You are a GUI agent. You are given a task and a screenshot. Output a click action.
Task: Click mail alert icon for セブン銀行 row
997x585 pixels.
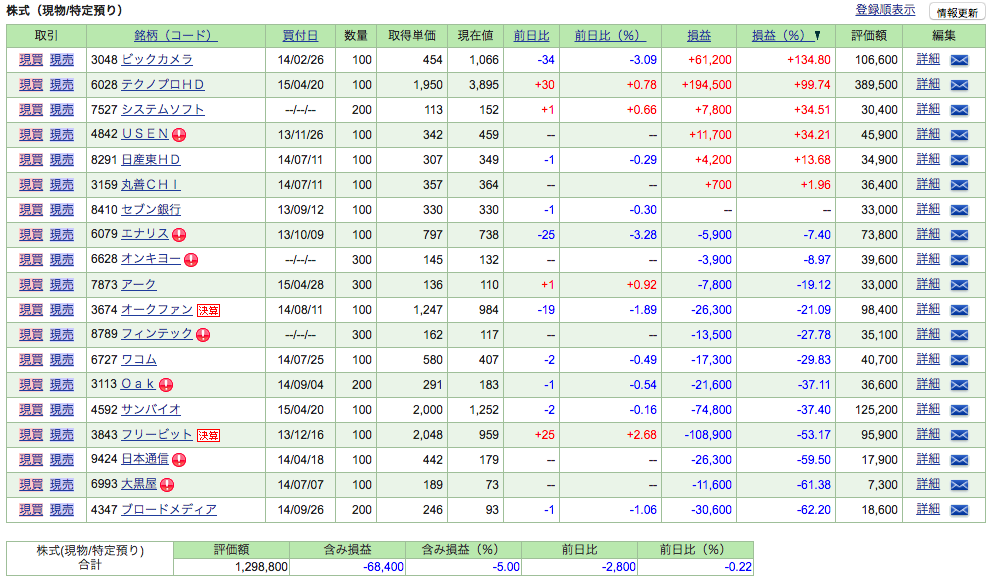click(x=959, y=210)
